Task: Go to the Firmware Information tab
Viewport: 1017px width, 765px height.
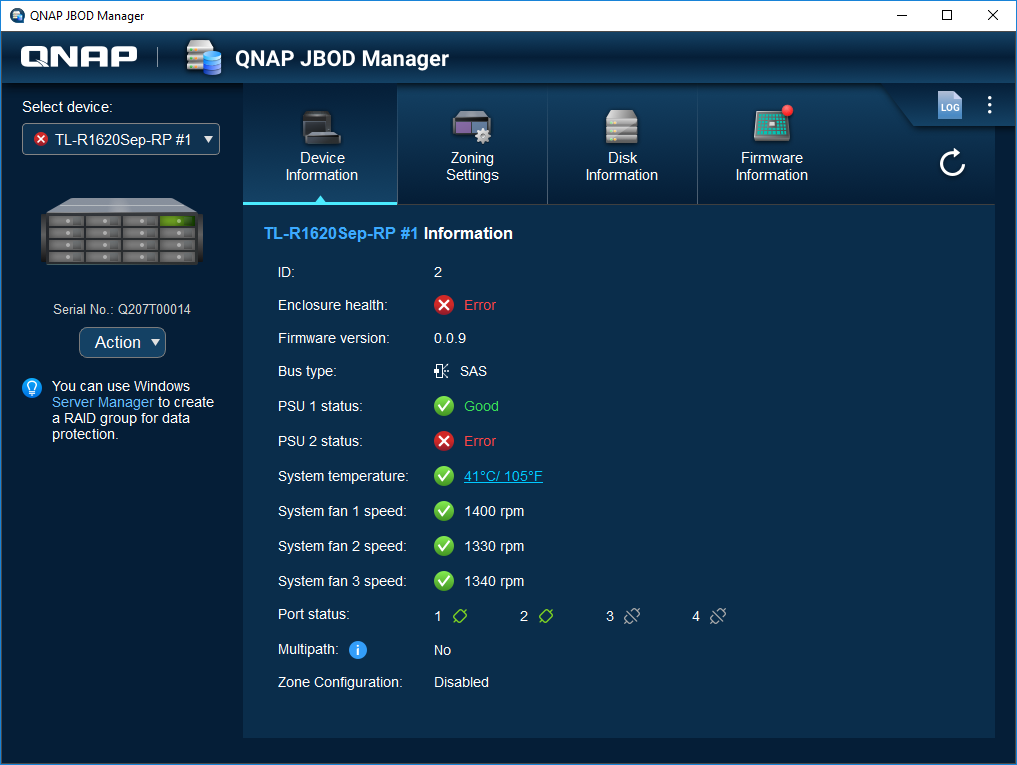Action: click(771, 146)
